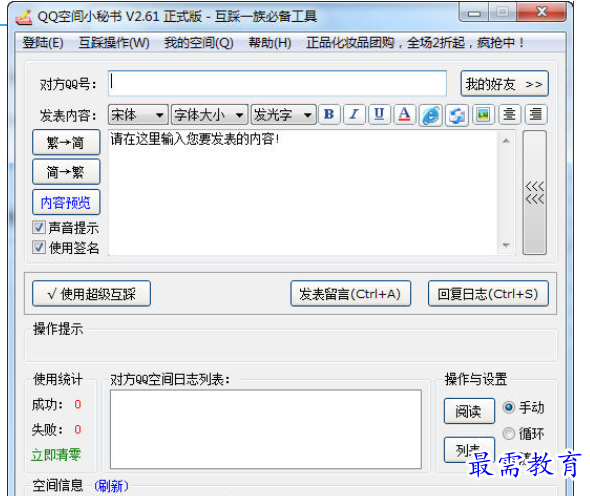
Task: Select the 循环 radio option
Action: coord(508,434)
